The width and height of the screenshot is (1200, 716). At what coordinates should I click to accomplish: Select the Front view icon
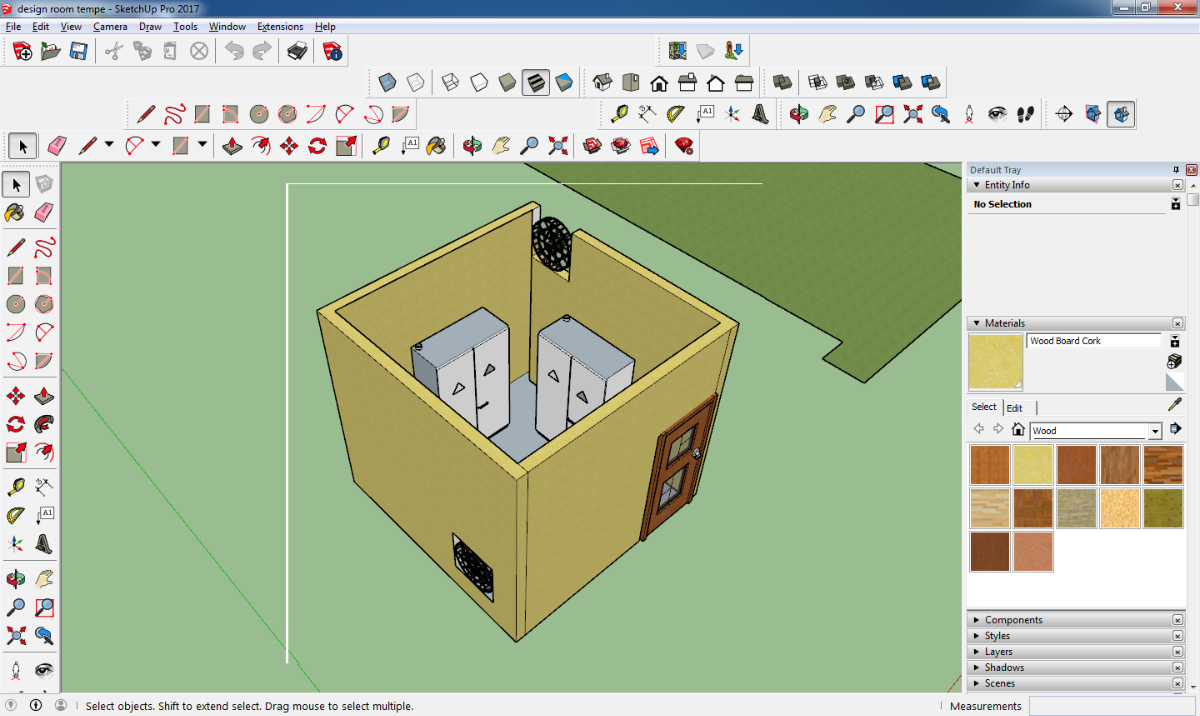(x=659, y=82)
